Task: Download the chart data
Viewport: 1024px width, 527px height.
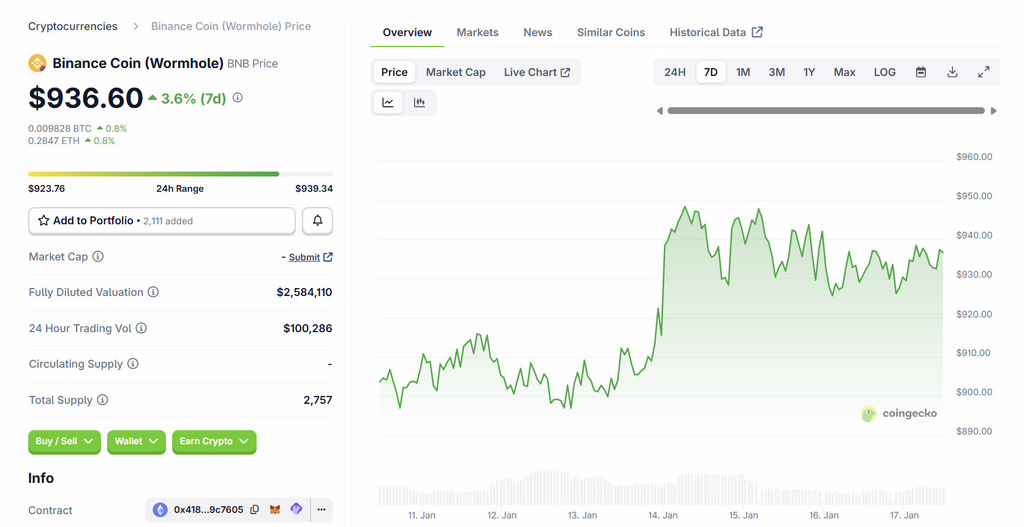Action: (x=952, y=72)
